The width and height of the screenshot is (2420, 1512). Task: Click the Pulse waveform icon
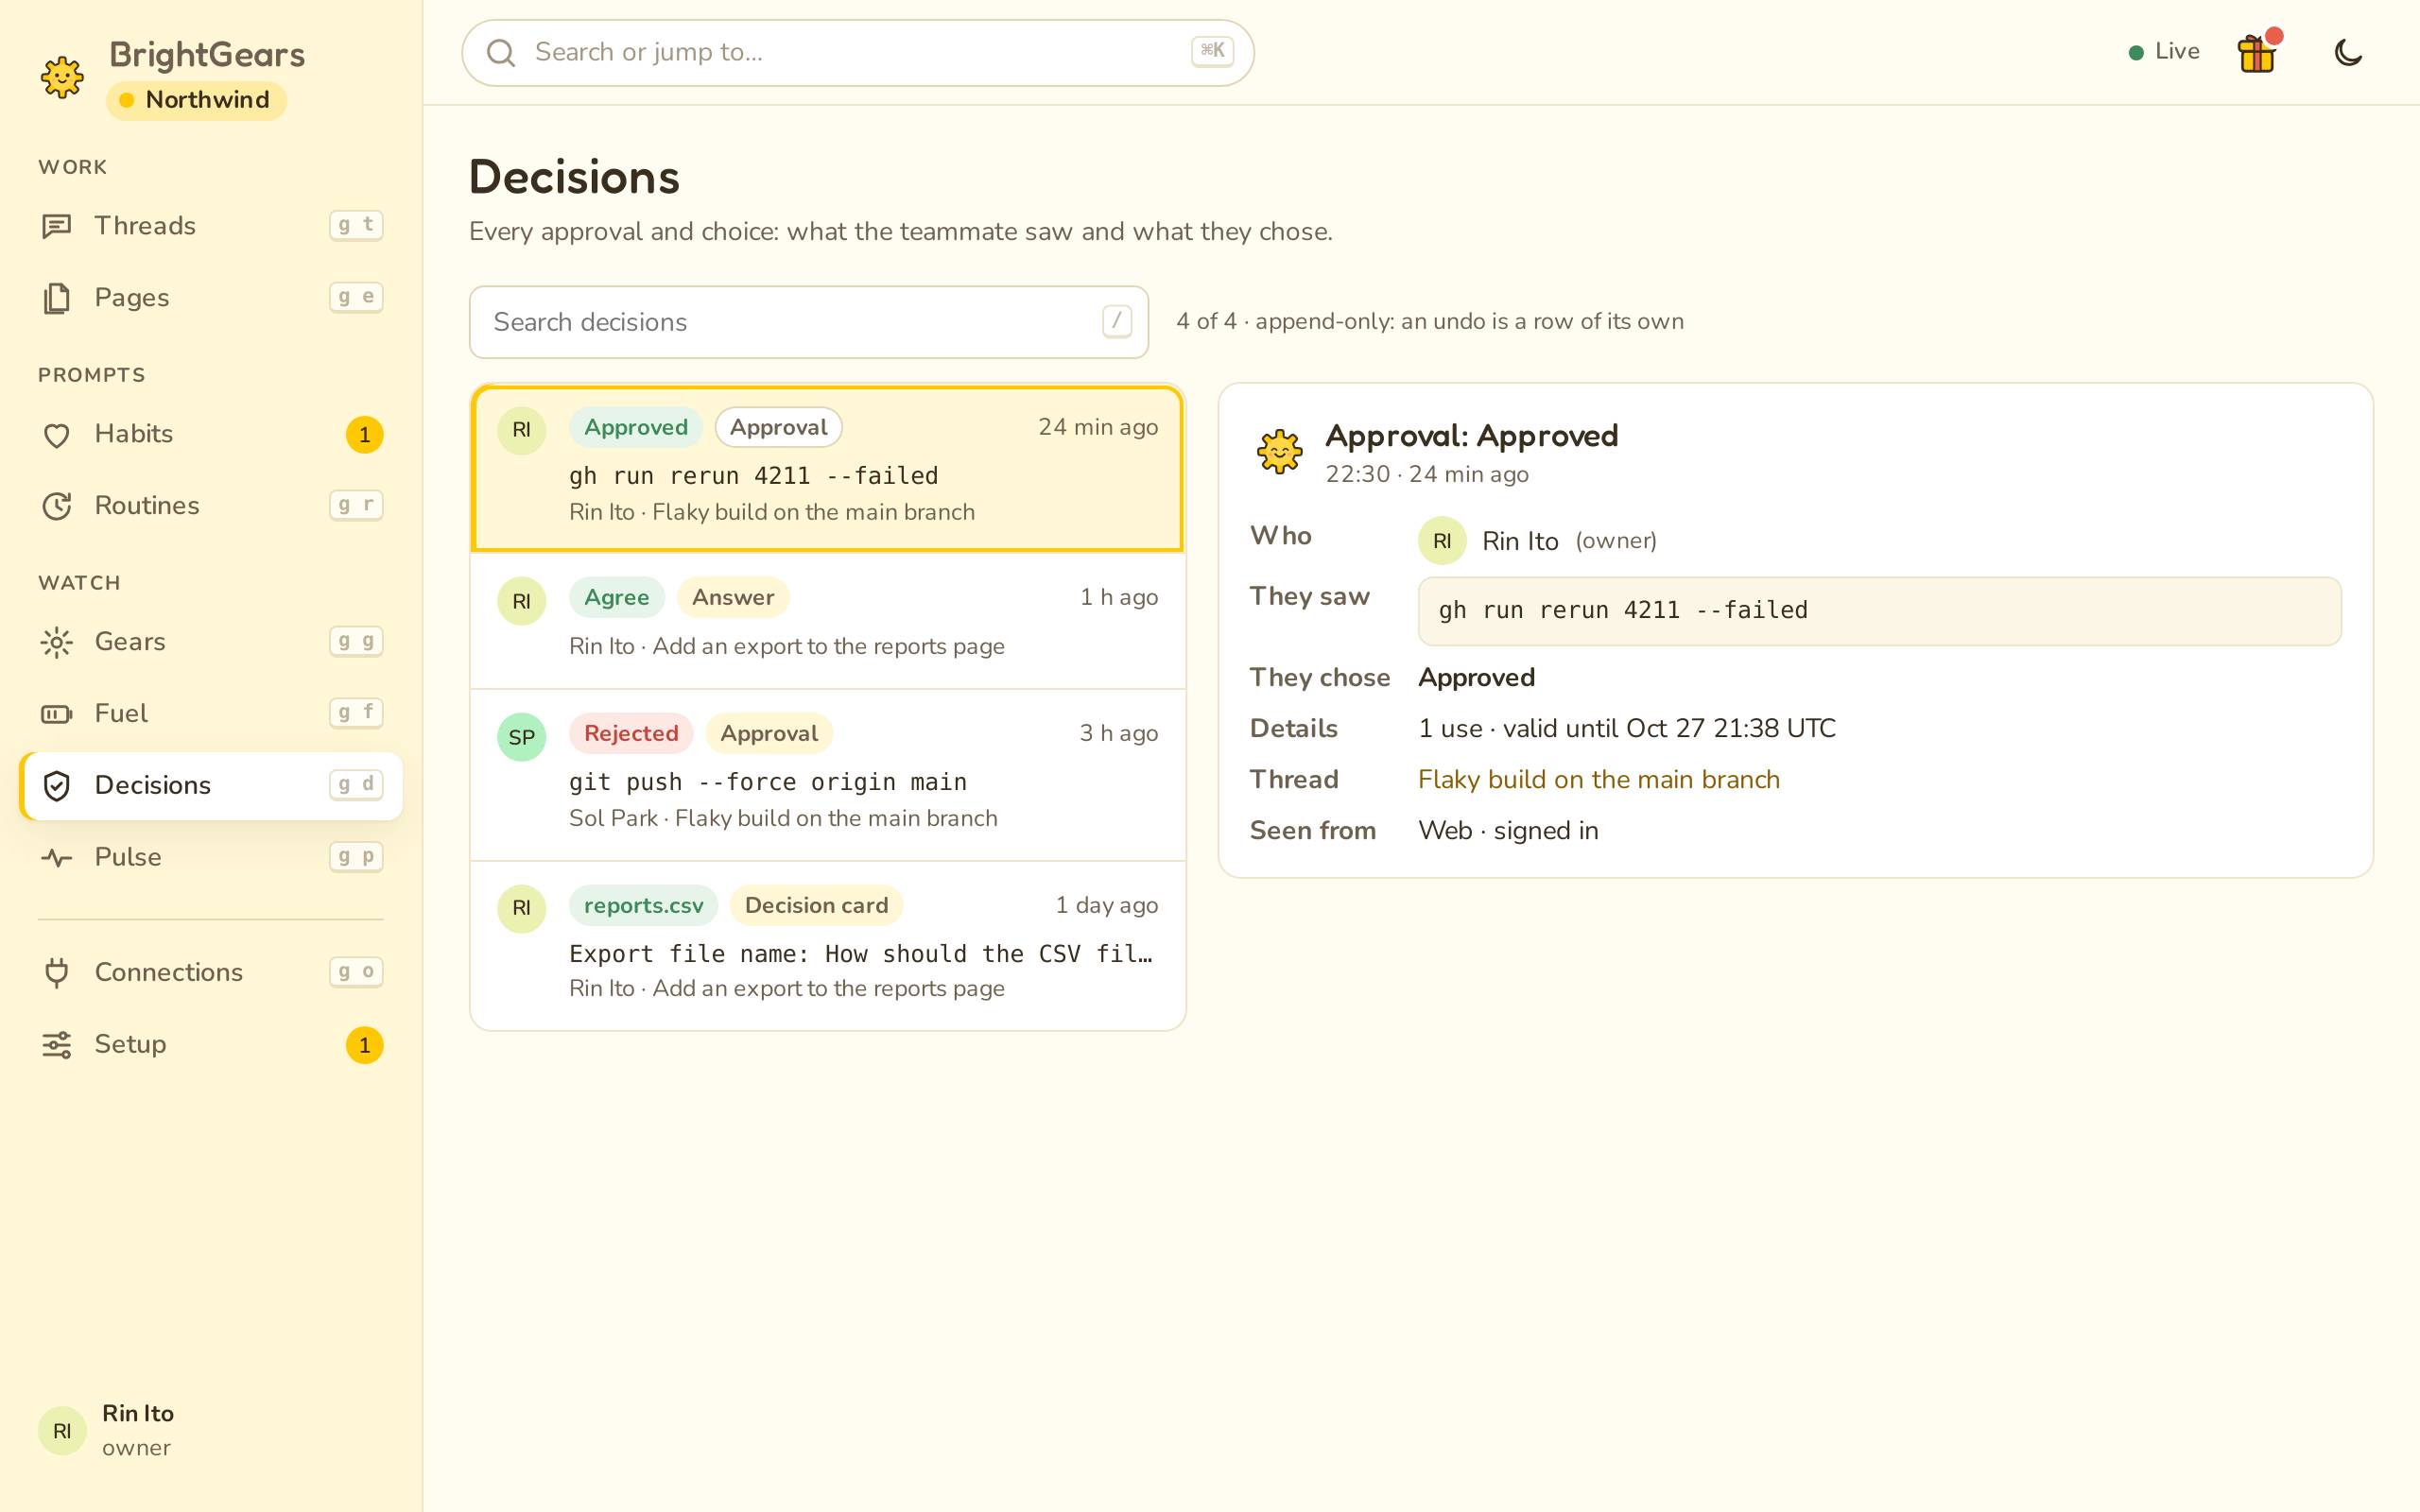(x=57, y=858)
